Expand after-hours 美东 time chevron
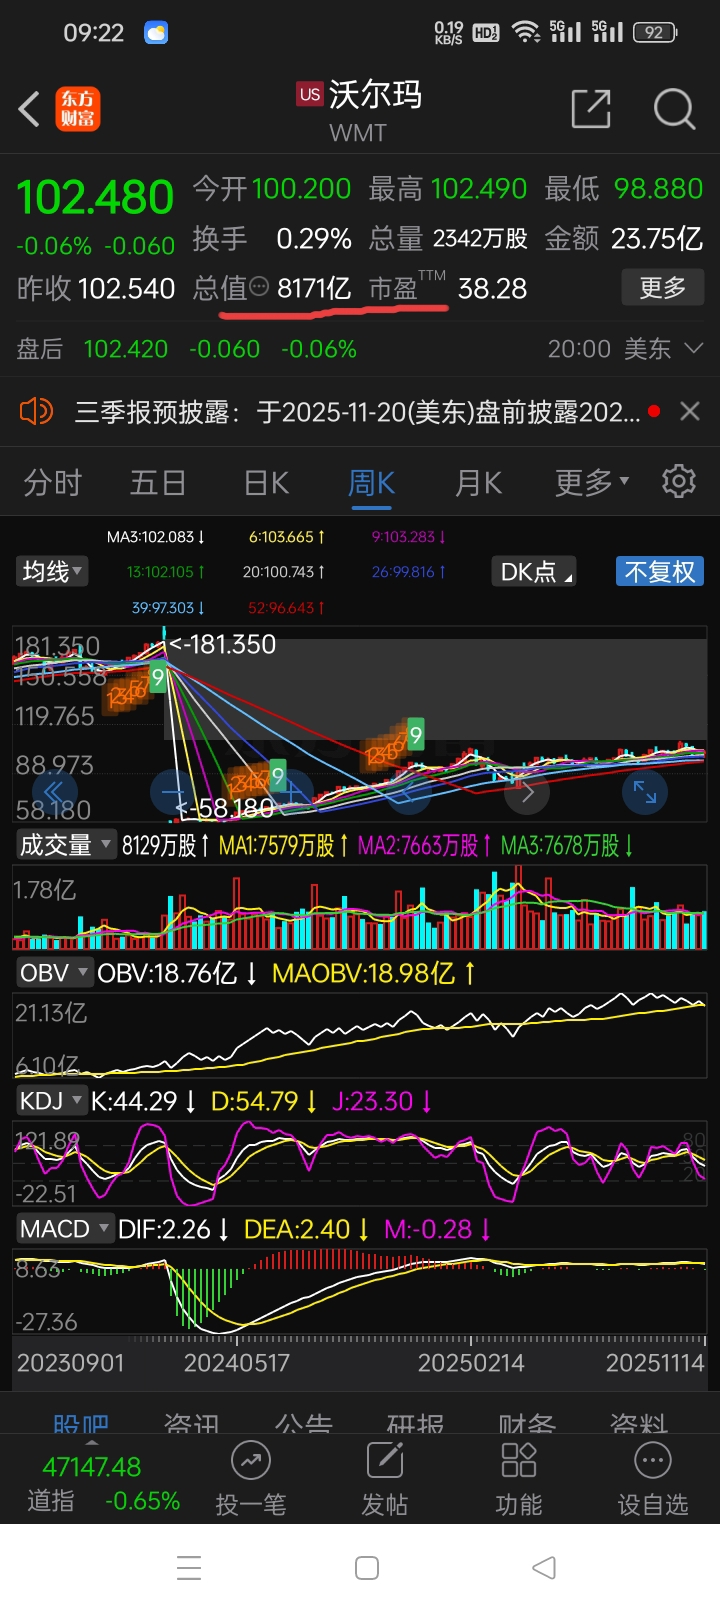 (693, 349)
